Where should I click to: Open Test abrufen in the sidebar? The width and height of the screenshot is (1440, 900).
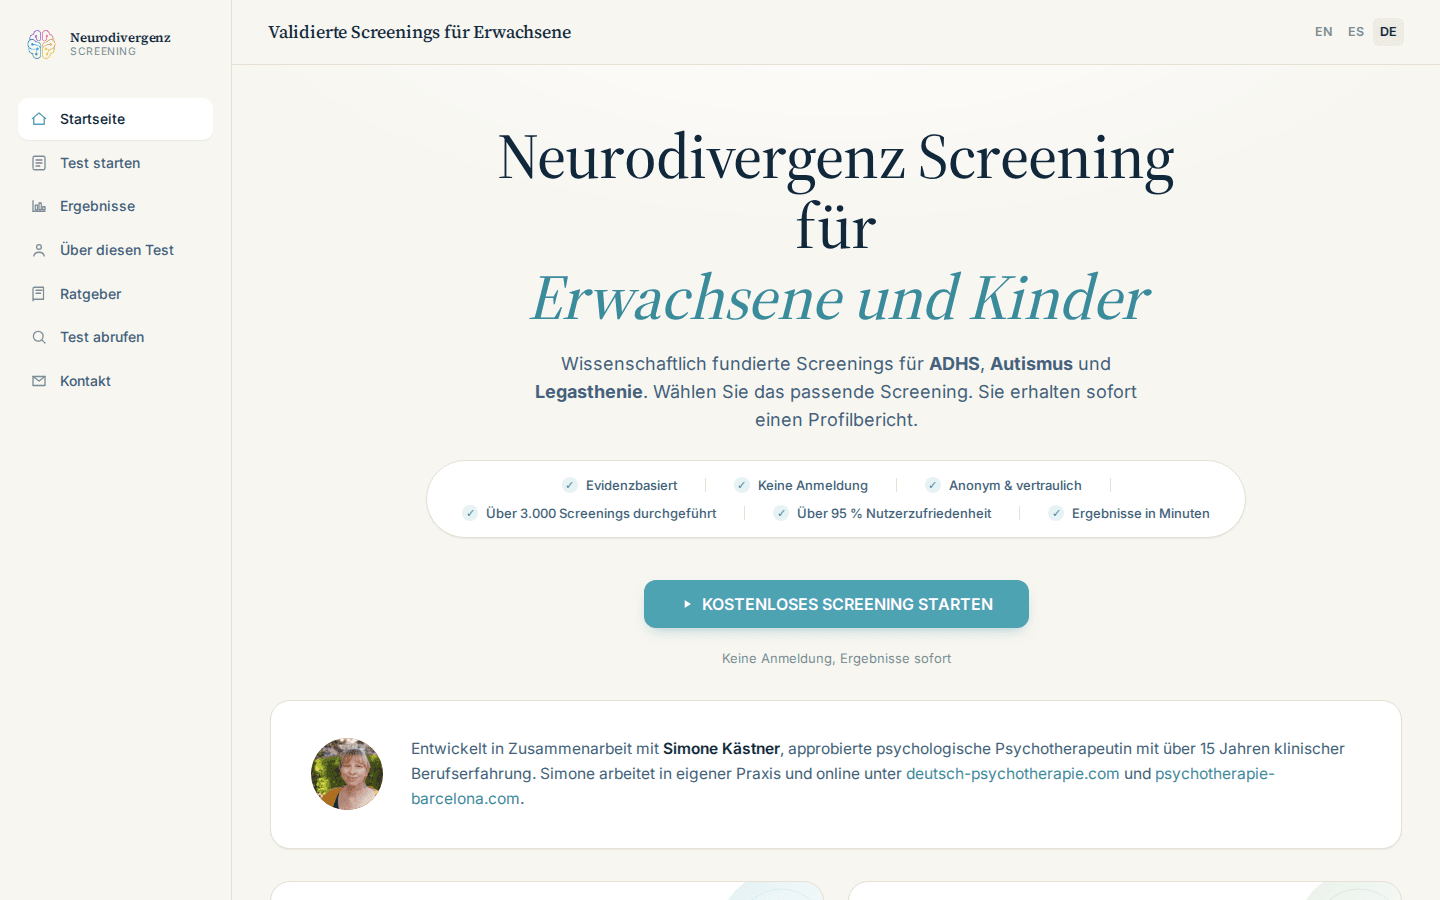point(115,337)
